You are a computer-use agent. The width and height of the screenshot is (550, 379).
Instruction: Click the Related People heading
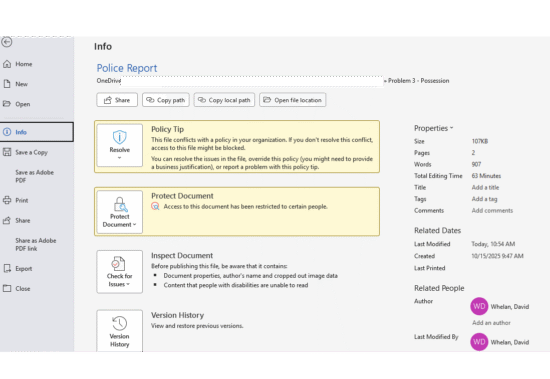(x=439, y=288)
